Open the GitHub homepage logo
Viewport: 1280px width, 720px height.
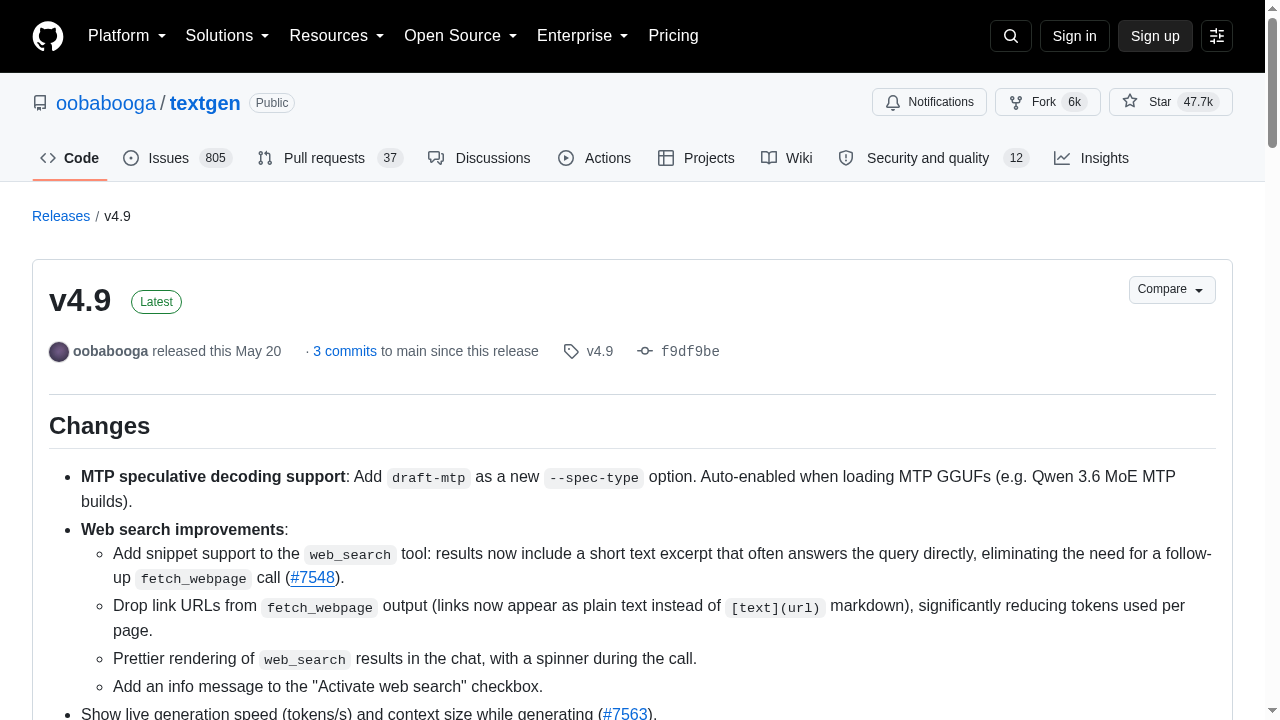(48, 36)
